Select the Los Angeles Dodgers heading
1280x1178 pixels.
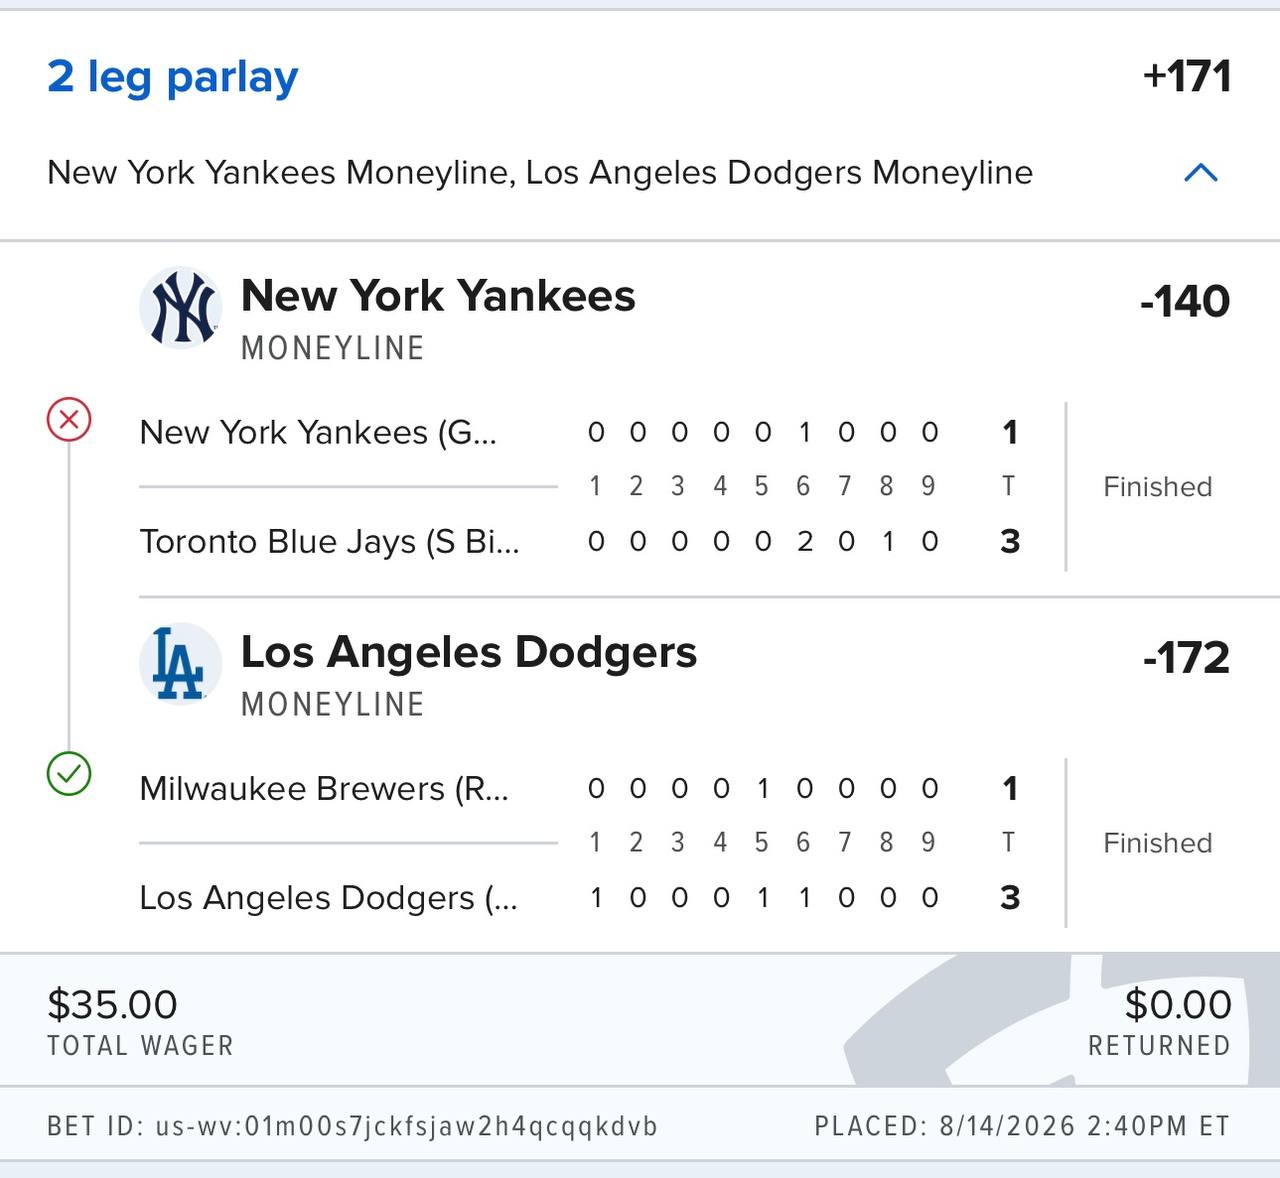coord(469,652)
